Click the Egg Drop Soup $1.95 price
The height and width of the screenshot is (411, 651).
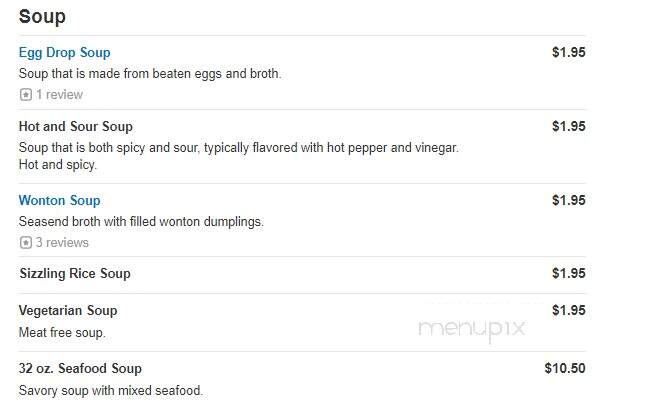click(568, 52)
